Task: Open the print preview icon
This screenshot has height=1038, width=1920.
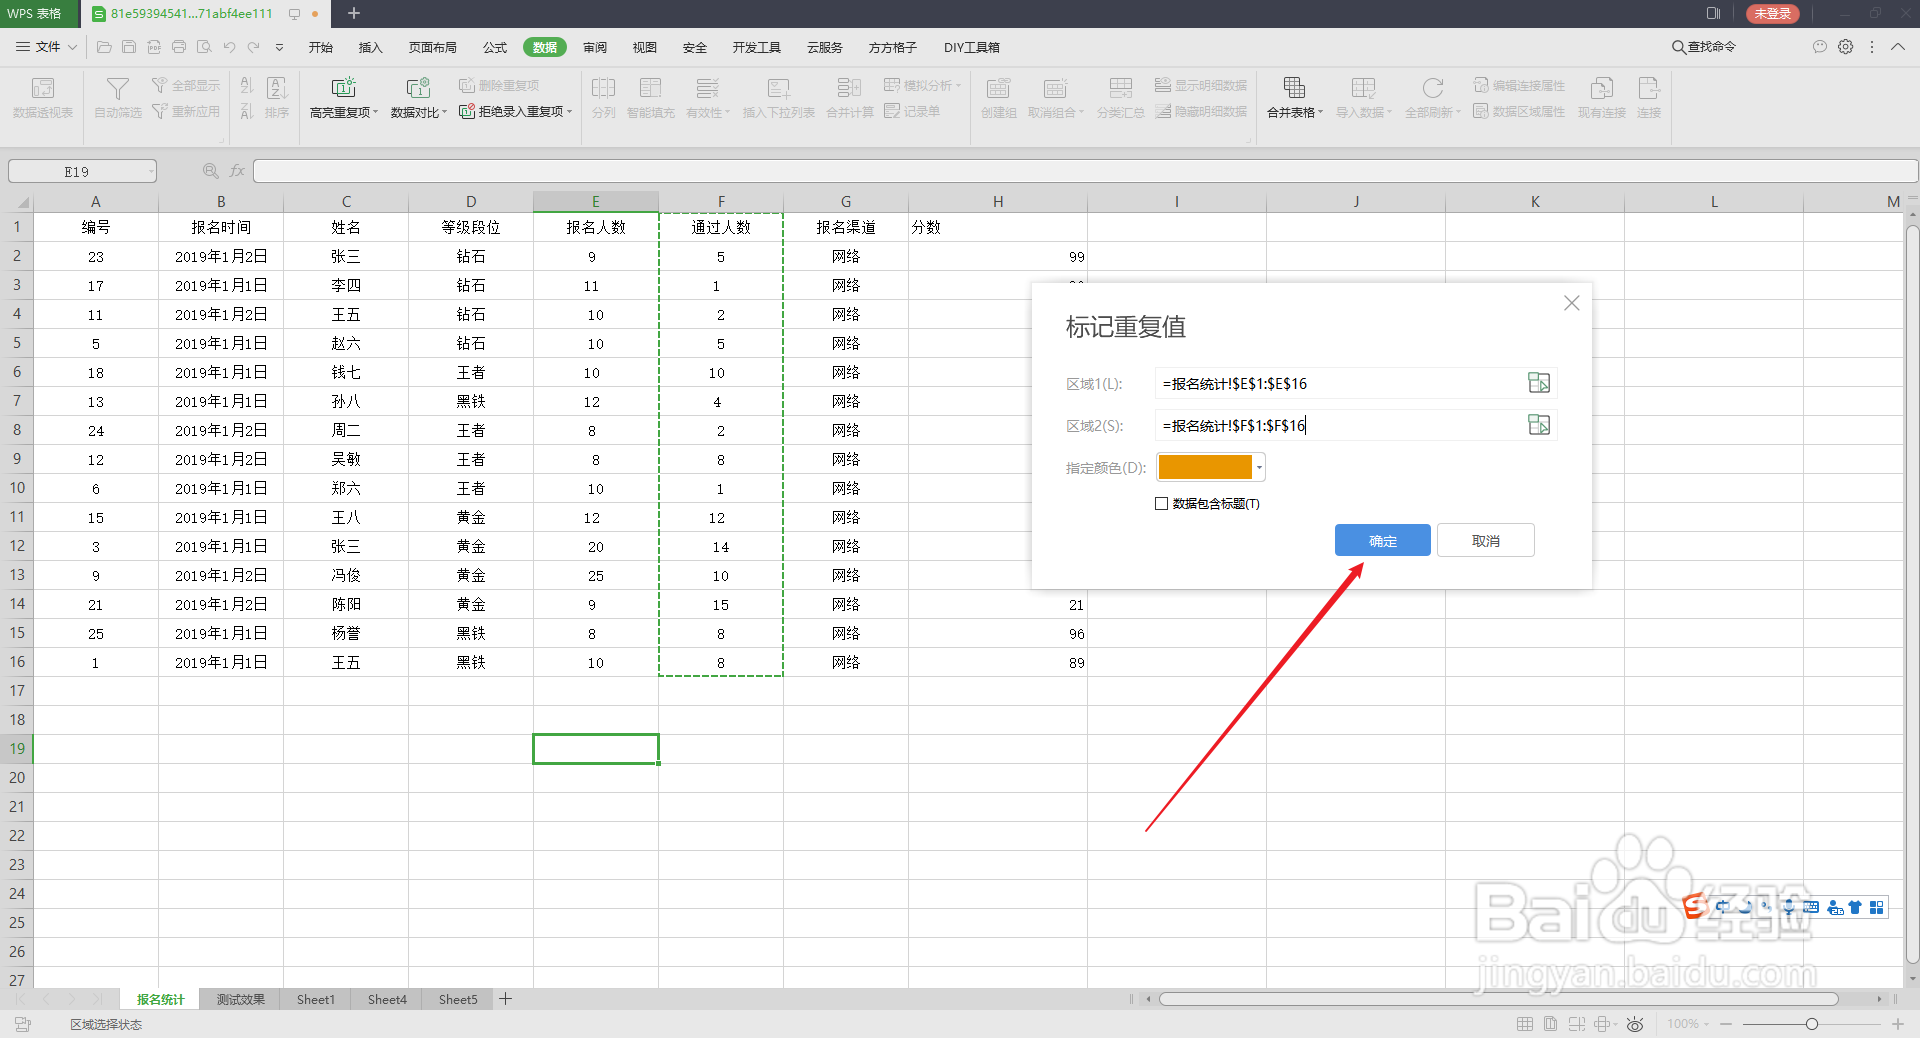Action: 204,47
